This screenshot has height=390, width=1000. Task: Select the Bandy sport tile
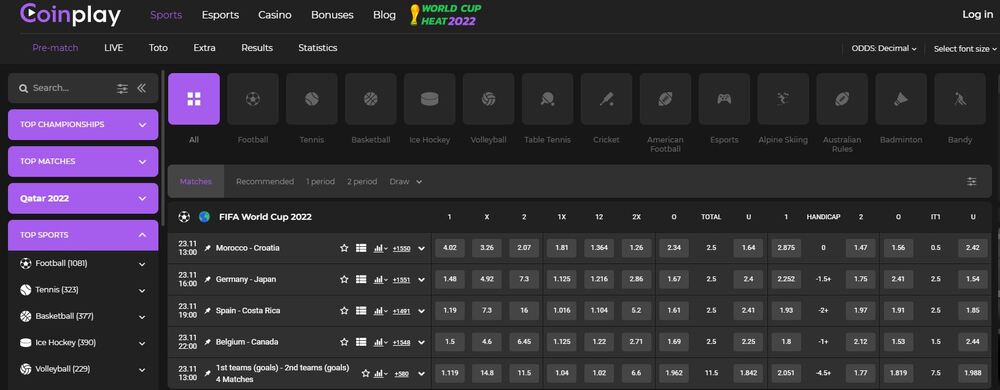click(x=960, y=99)
